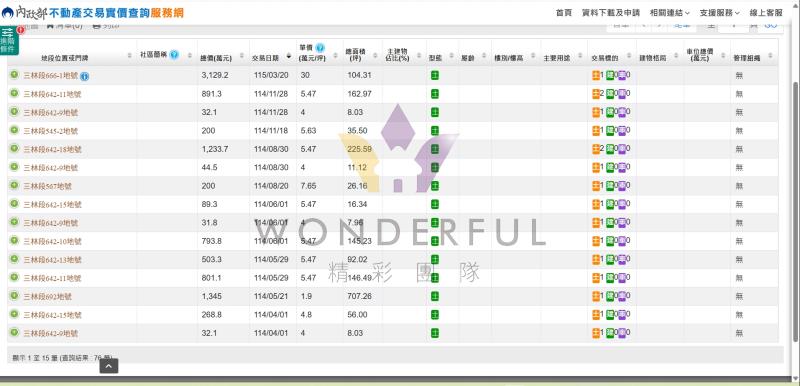Open 線上客服 in the top navigation
The image size is (800, 386).
click(766, 13)
